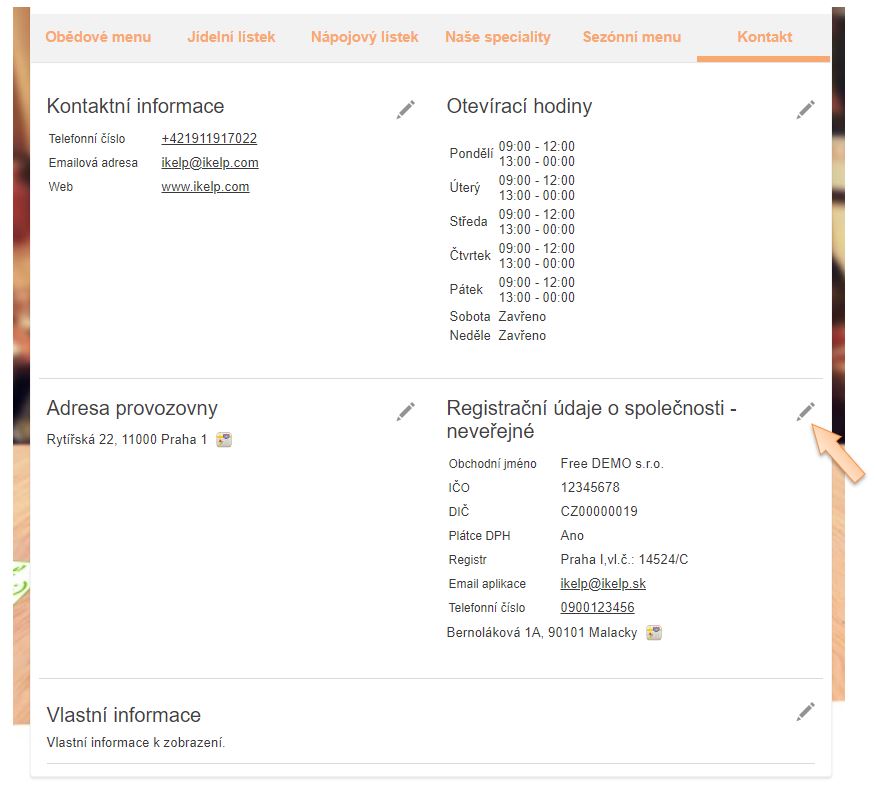Select the Nápojový lístek tab
The image size is (875, 804).
[364, 37]
